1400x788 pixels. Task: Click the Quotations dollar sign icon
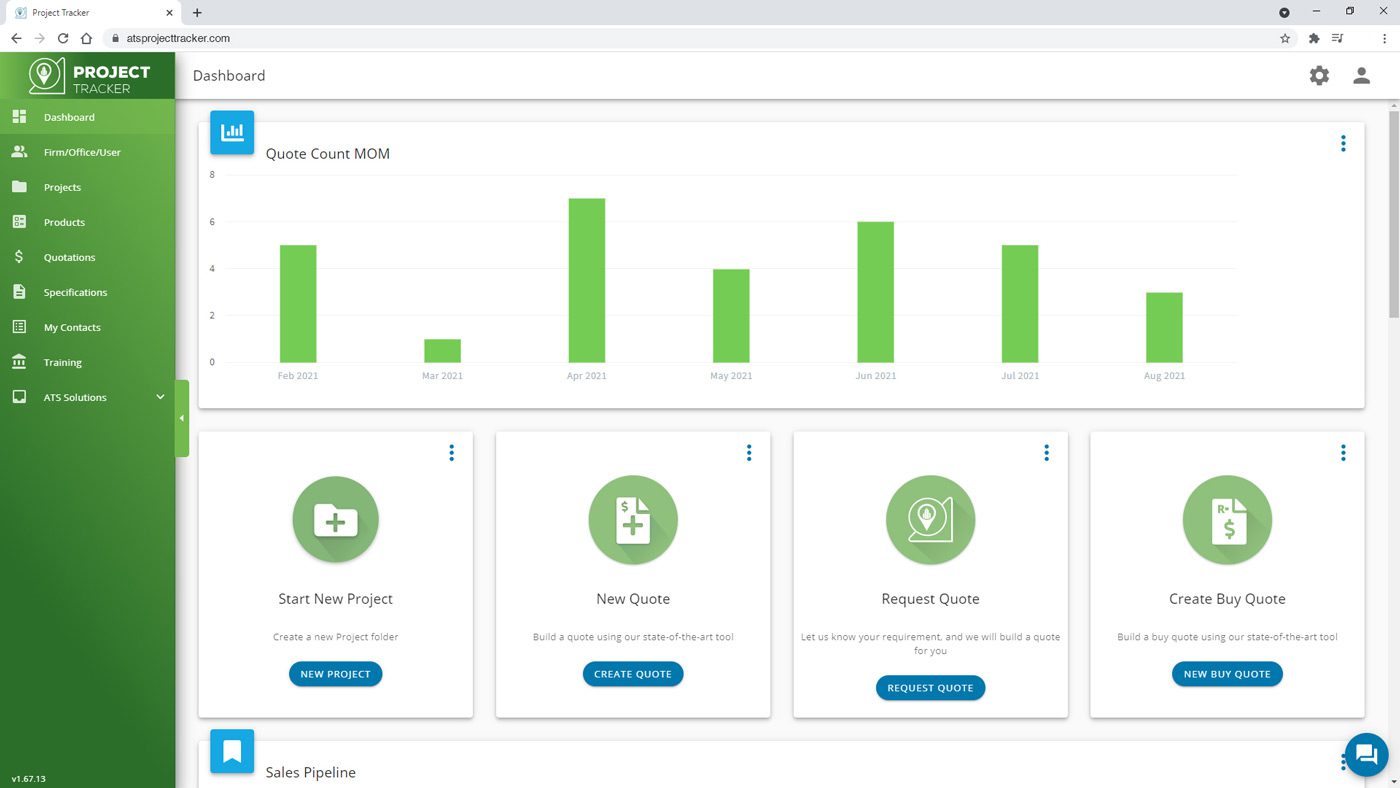[x=19, y=257]
